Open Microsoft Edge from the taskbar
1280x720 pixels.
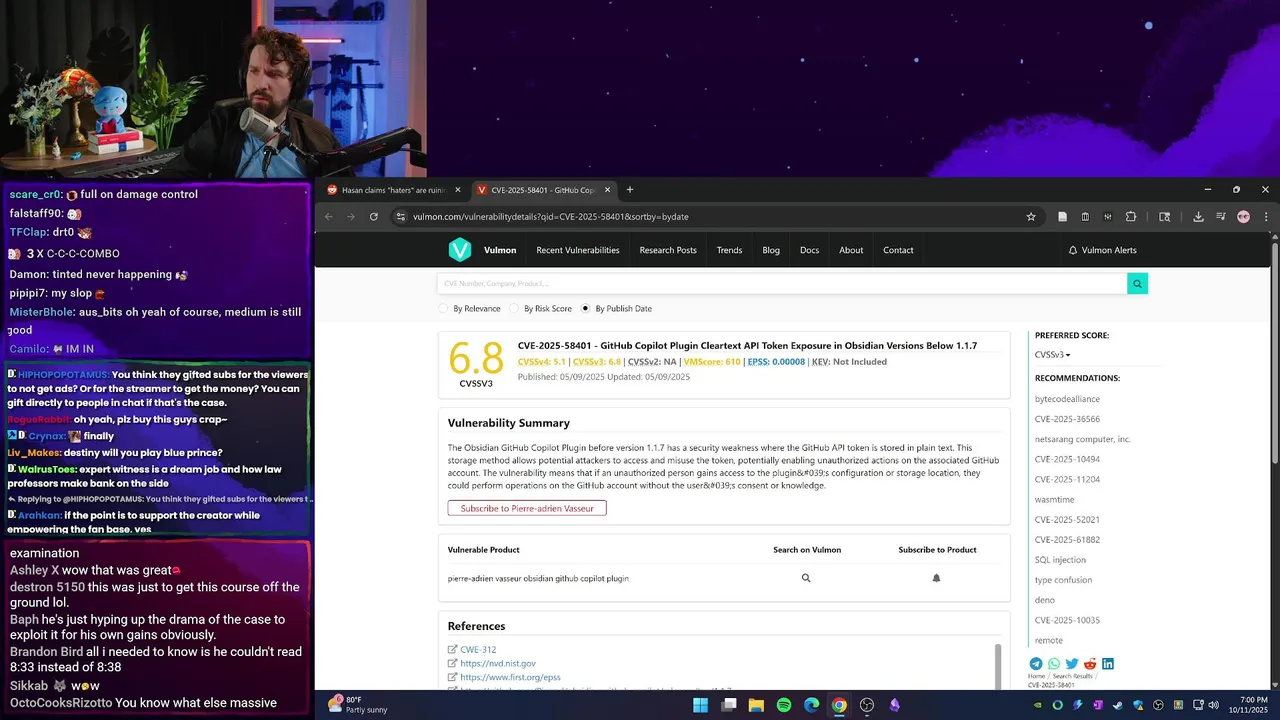(x=811, y=705)
